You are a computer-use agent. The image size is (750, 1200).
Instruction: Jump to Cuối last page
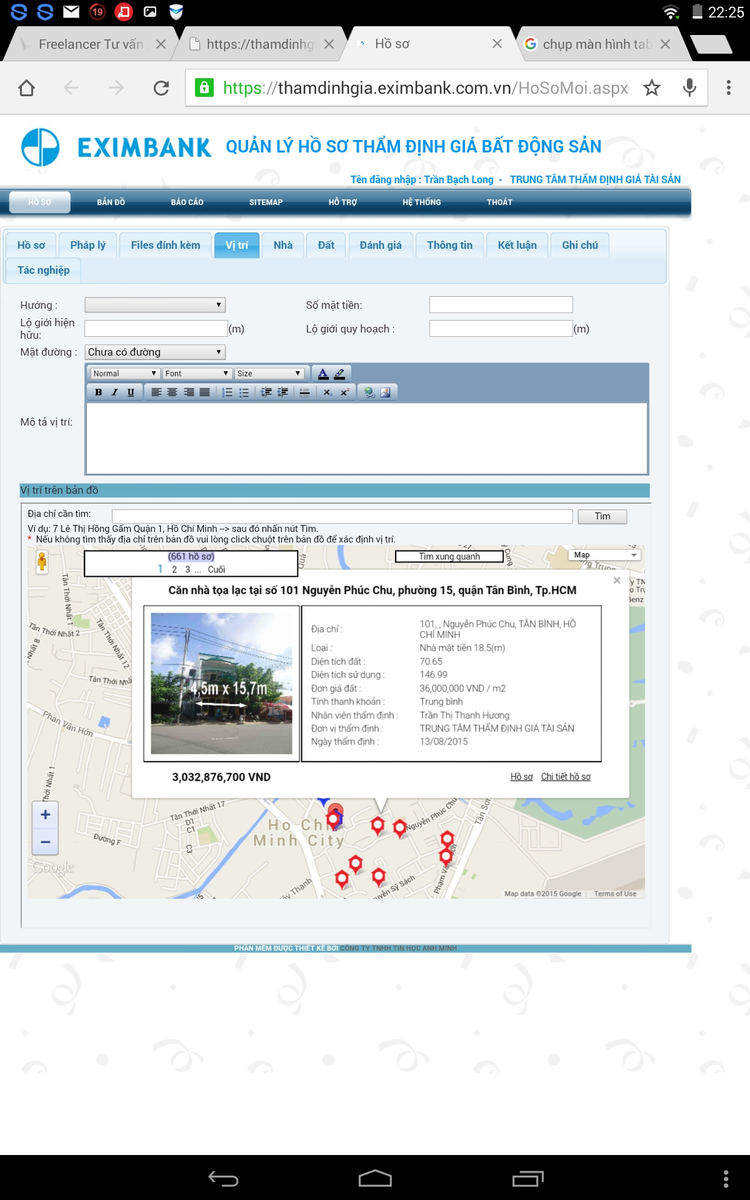click(216, 569)
